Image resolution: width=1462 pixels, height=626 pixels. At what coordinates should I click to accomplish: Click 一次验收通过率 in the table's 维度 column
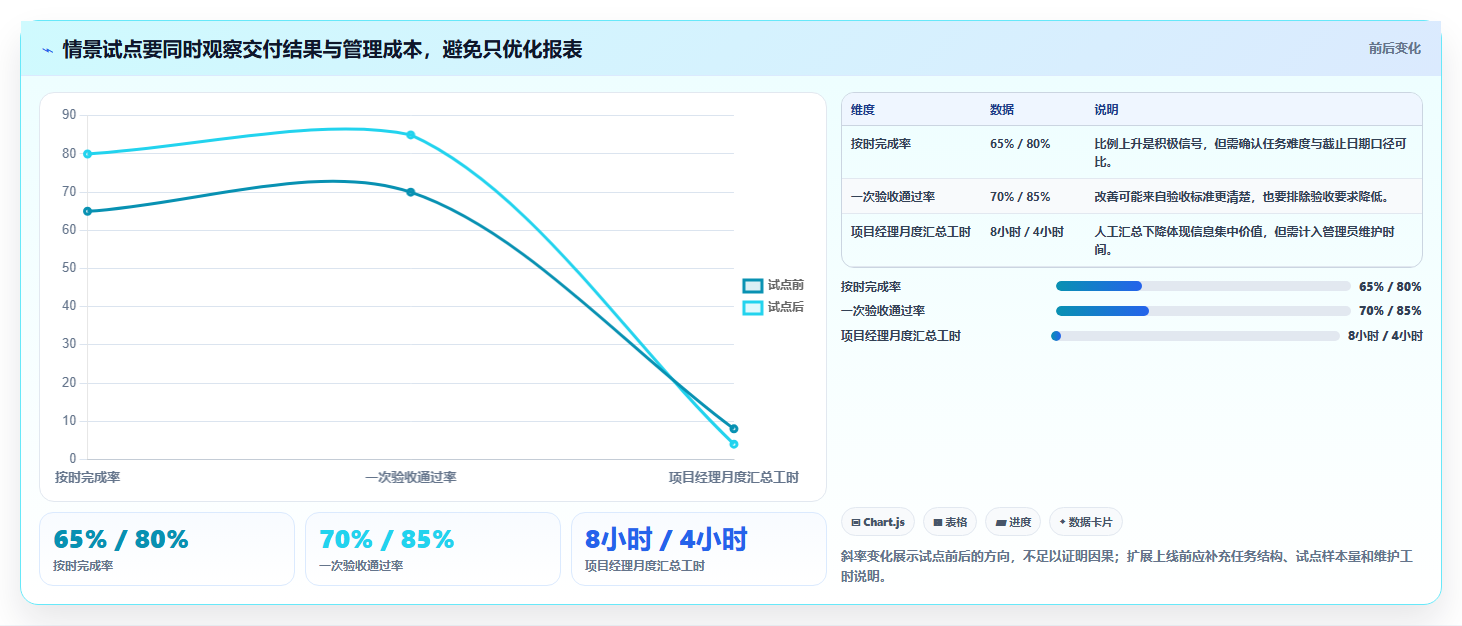pyautogui.click(x=893, y=197)
